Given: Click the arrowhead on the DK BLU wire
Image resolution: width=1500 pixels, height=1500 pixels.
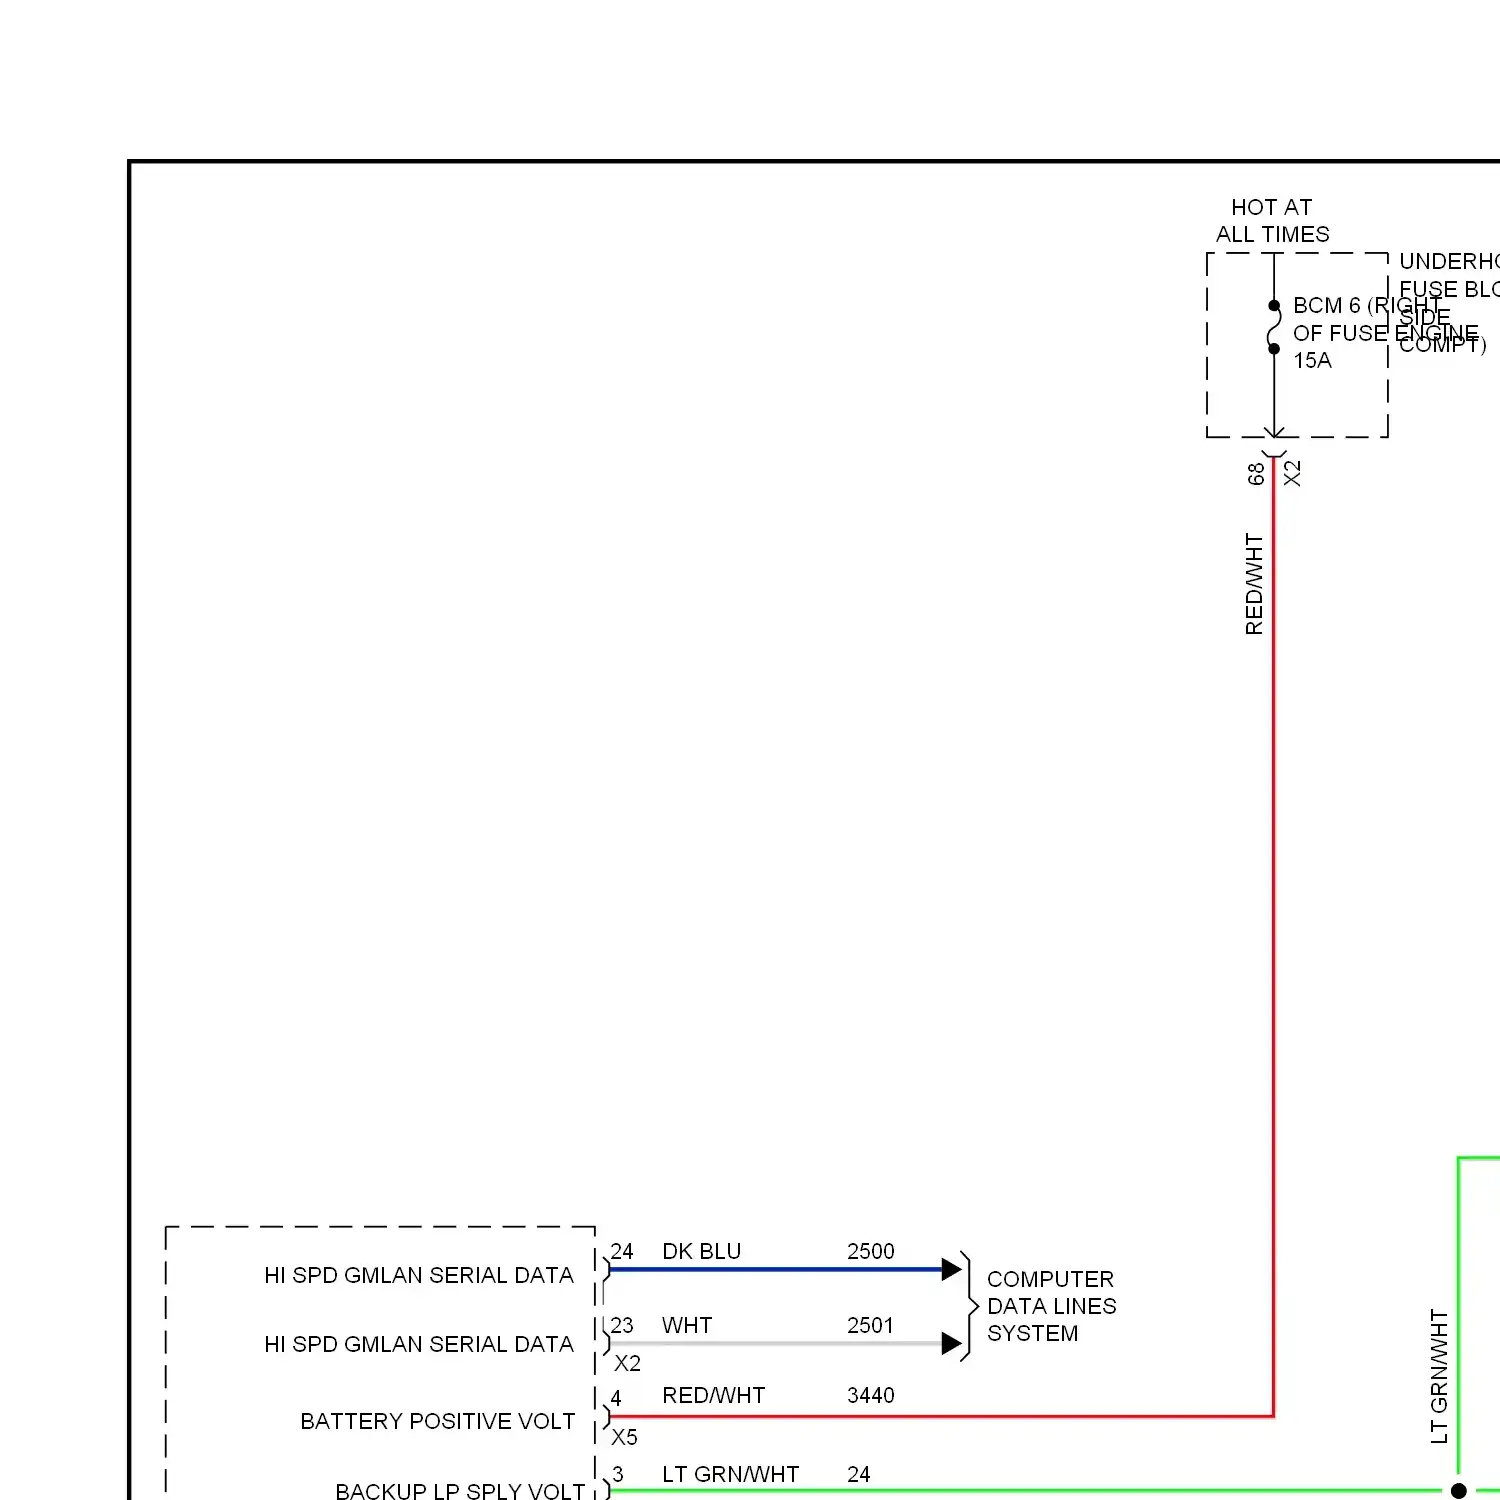Looking at the screenshot, I should tap(951, 1270).
